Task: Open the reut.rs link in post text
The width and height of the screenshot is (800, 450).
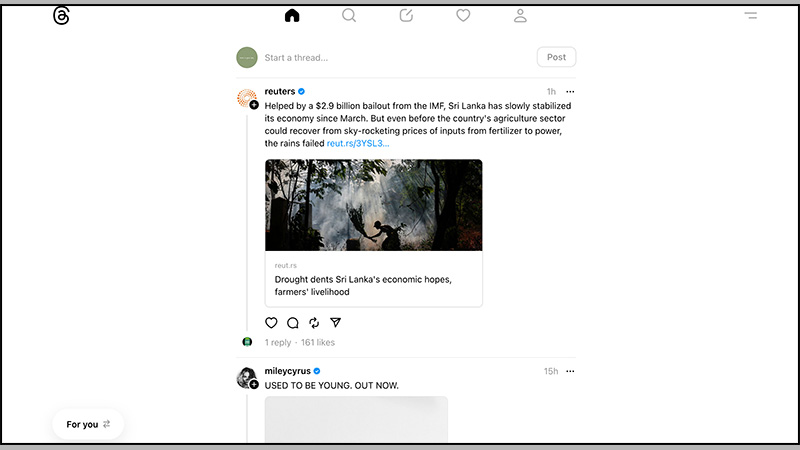Action: [x=358, y=144]
